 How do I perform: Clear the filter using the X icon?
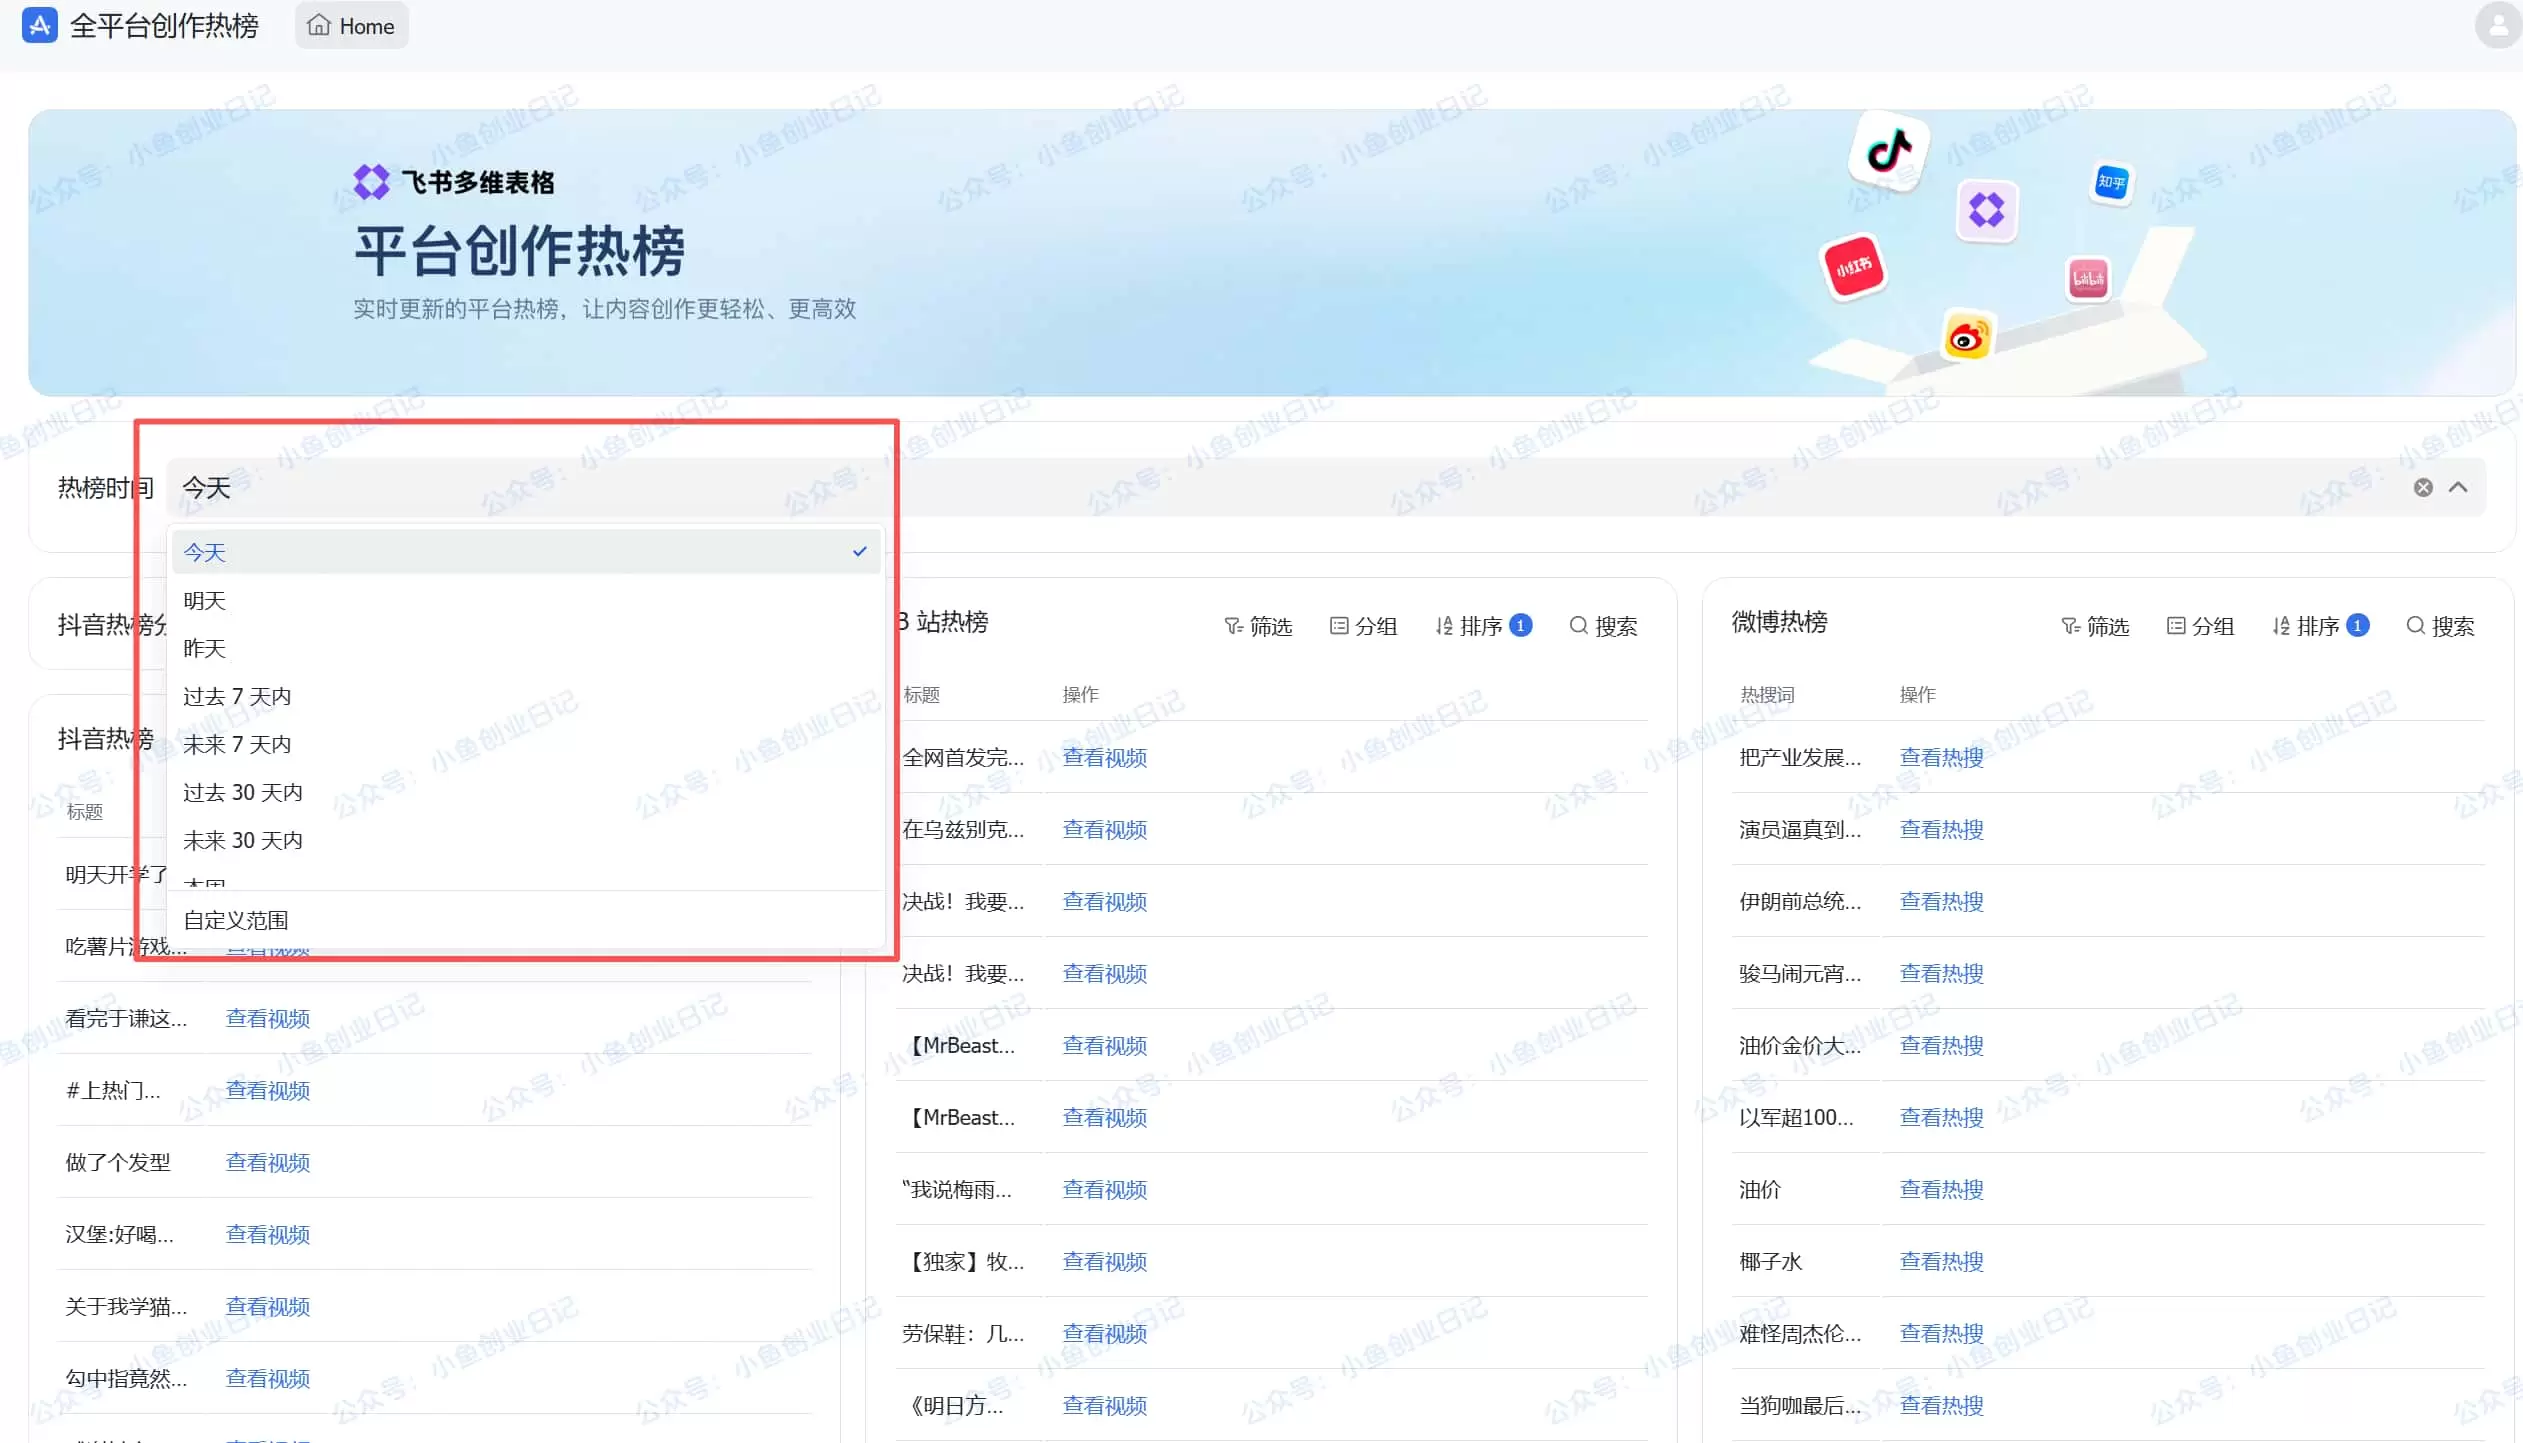coord(2422,487)
